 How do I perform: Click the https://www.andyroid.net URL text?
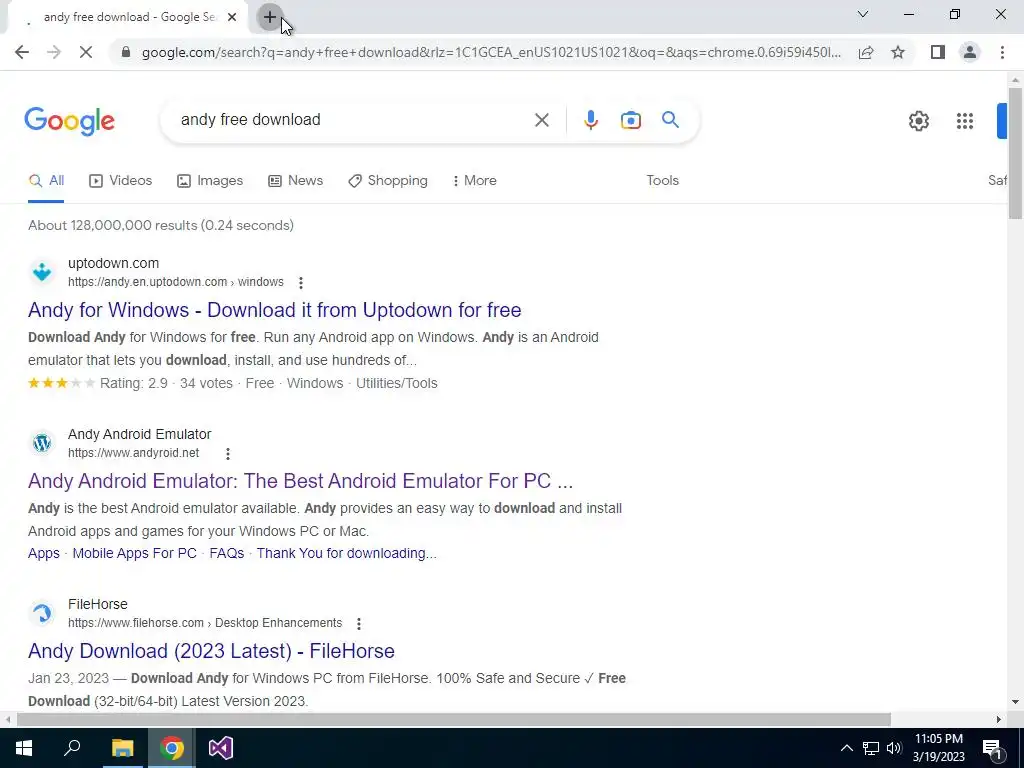click(133, 453)
